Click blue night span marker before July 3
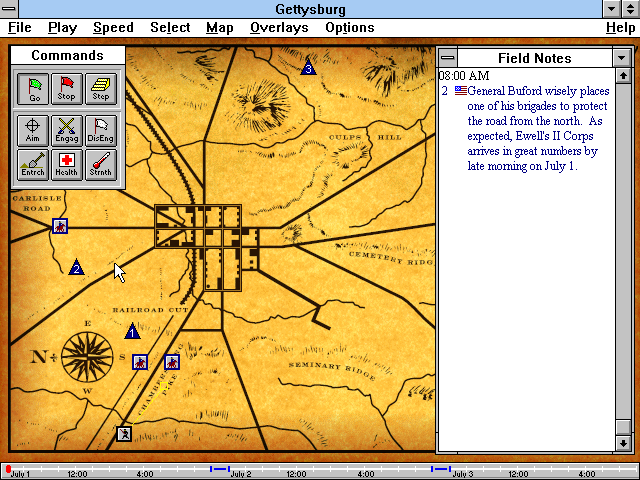640x480 pixels. point(441,469)
